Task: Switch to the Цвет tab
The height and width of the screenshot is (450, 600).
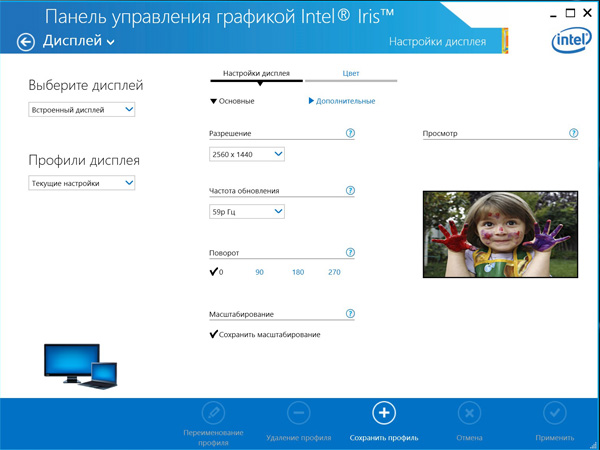Action: pos(351,74)
